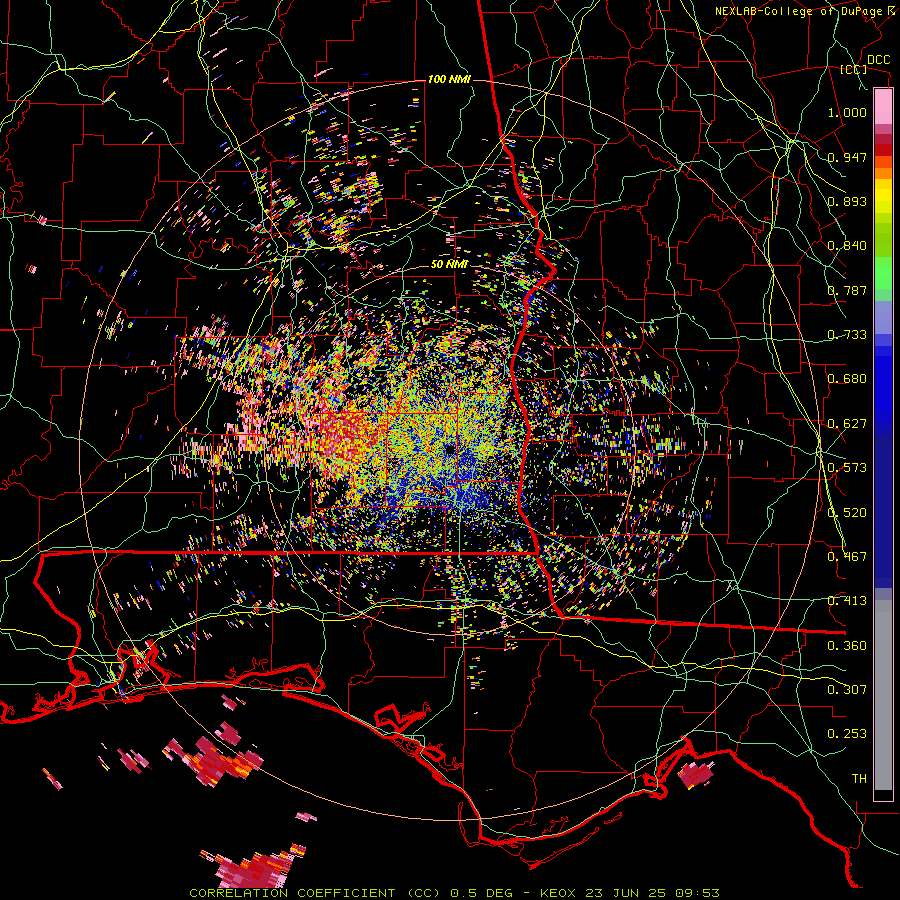
Task: Select the 0.573 scale value
Action: tap(847, 468)
